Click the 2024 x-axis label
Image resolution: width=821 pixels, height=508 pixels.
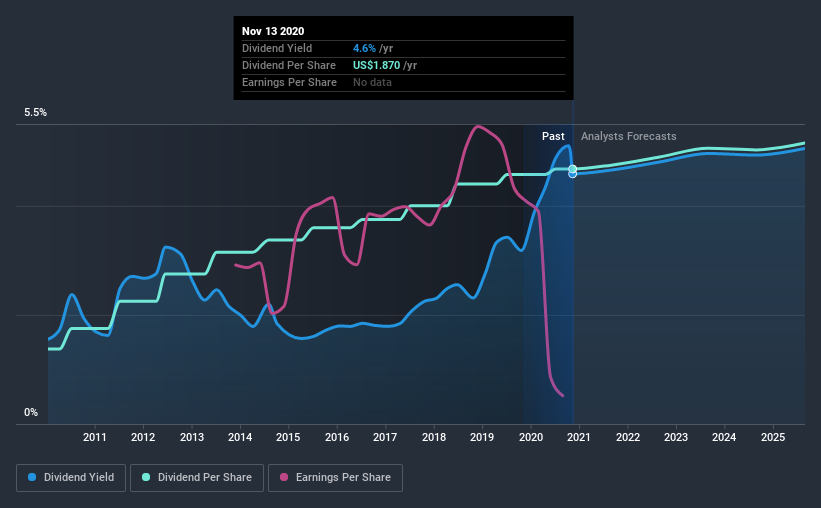coord(724,437)
